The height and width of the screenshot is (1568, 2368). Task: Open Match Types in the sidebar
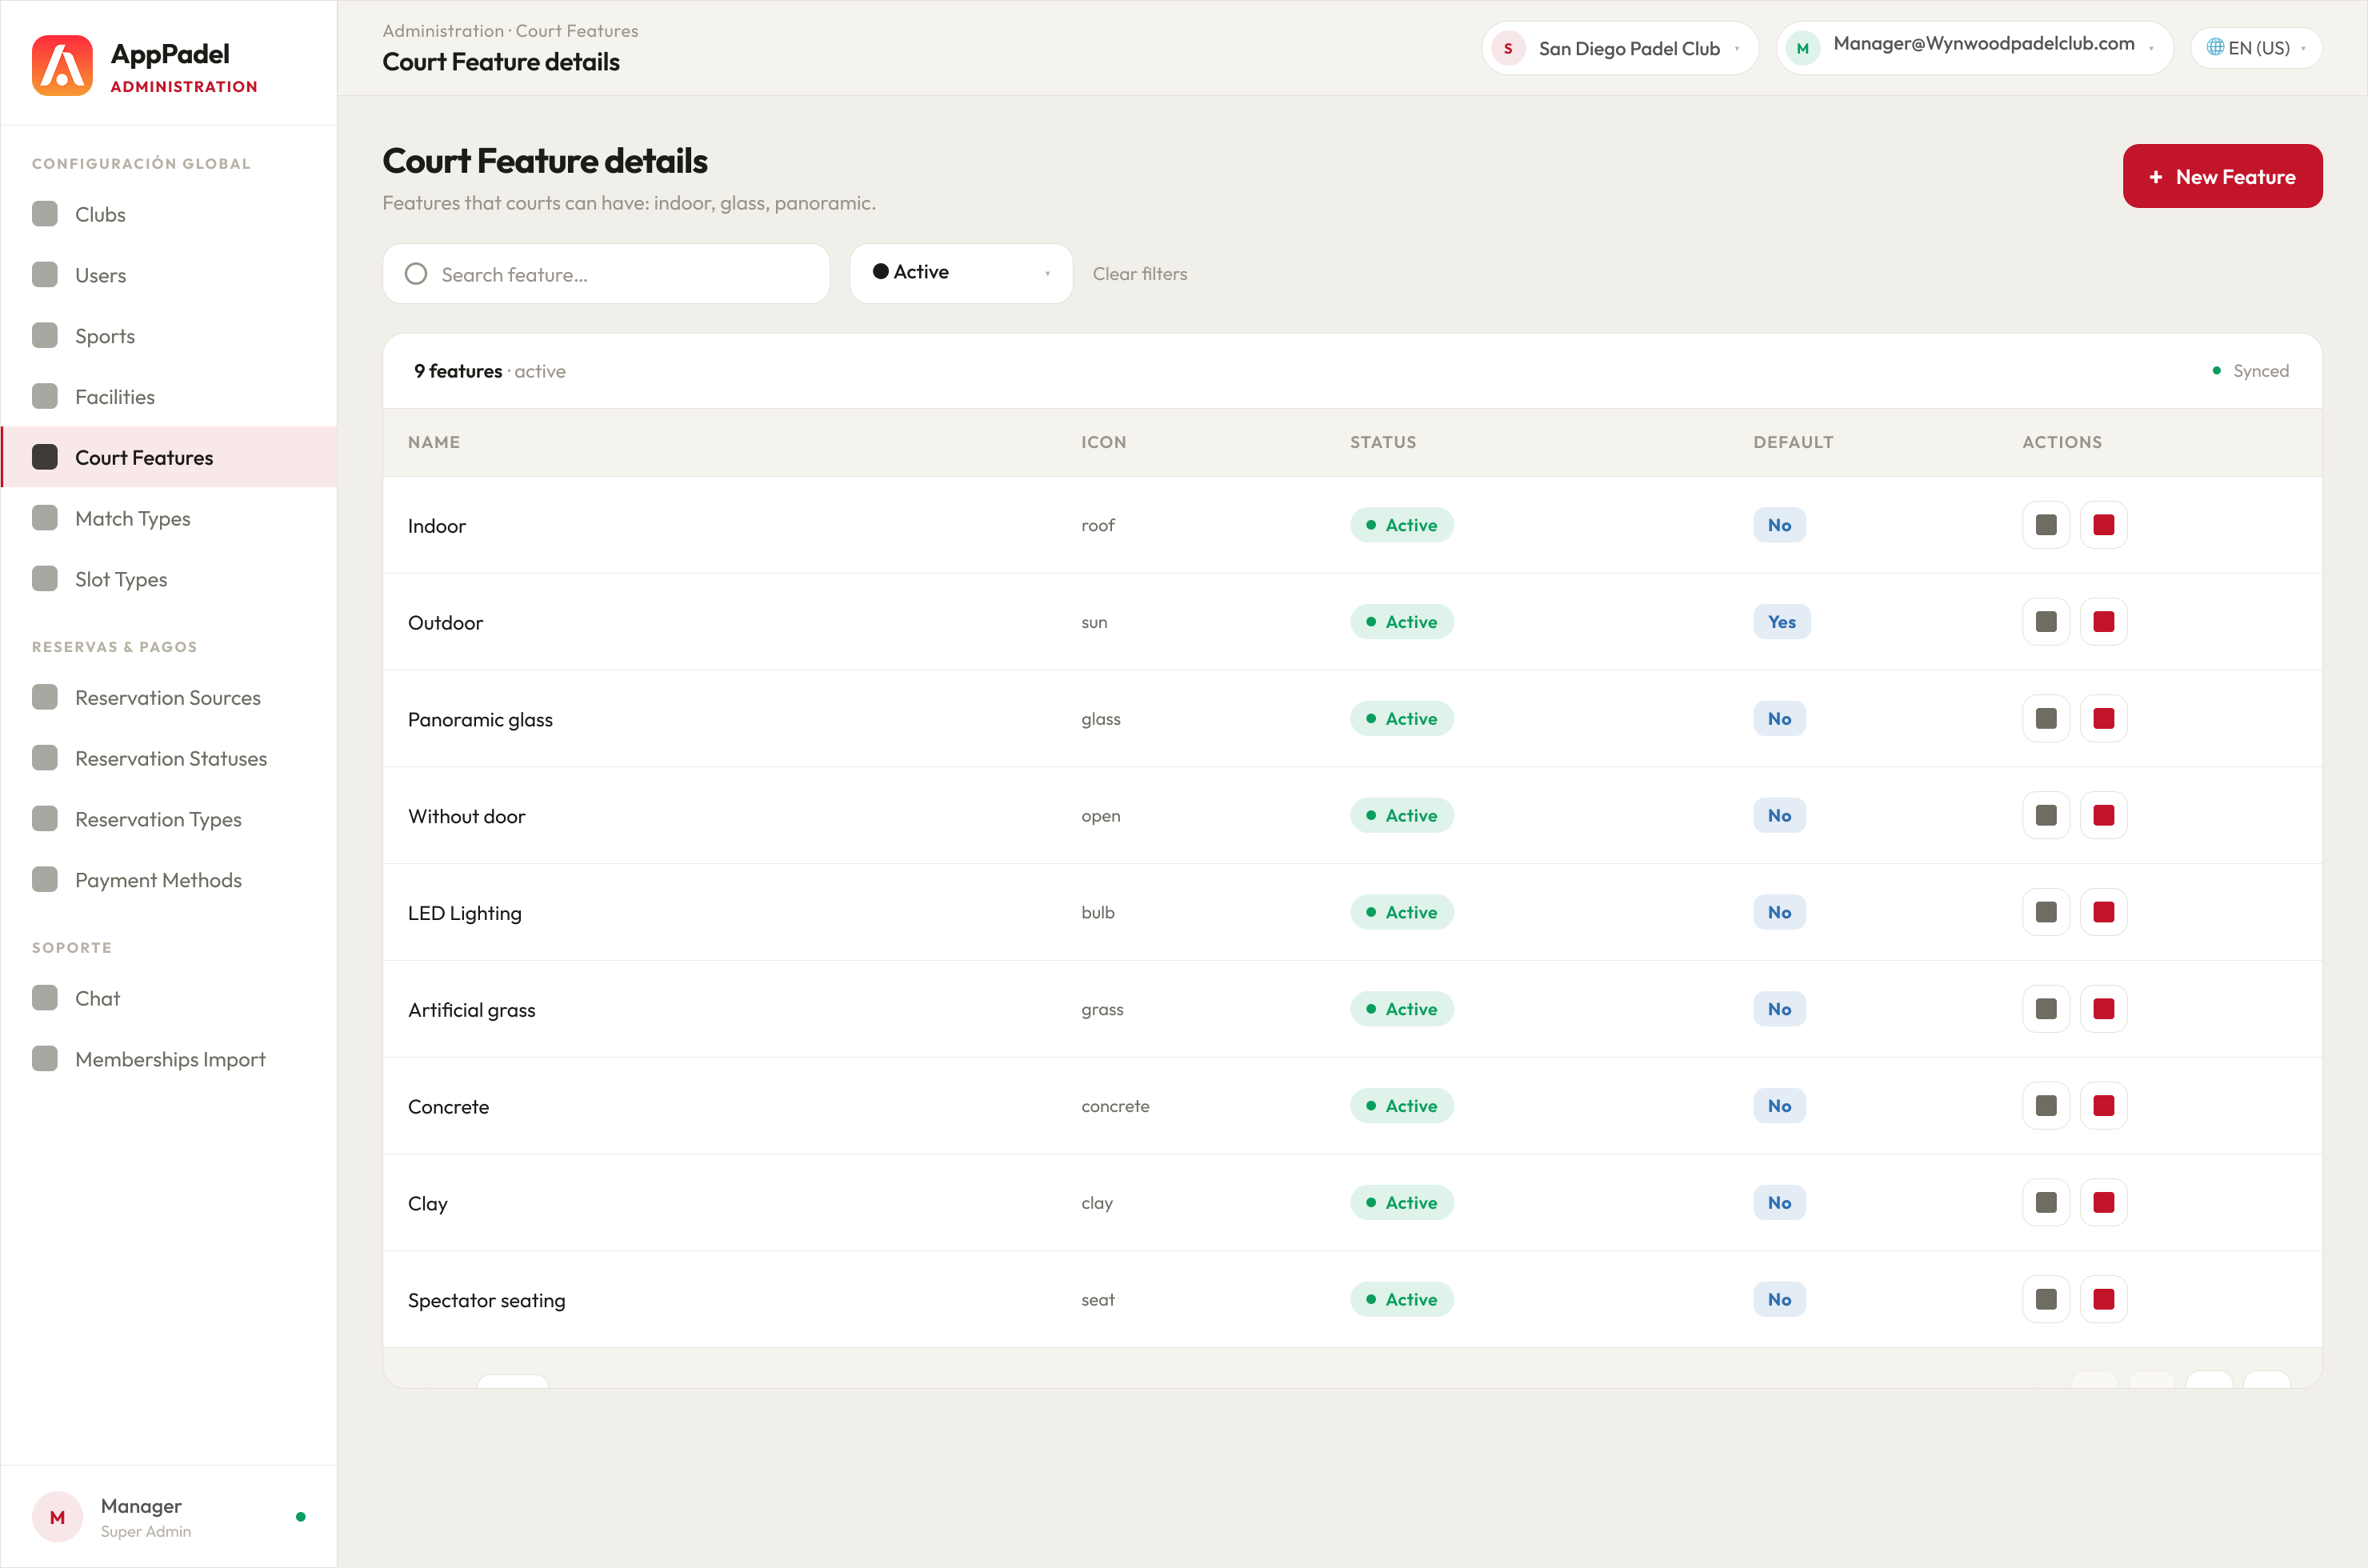[168, 518]
